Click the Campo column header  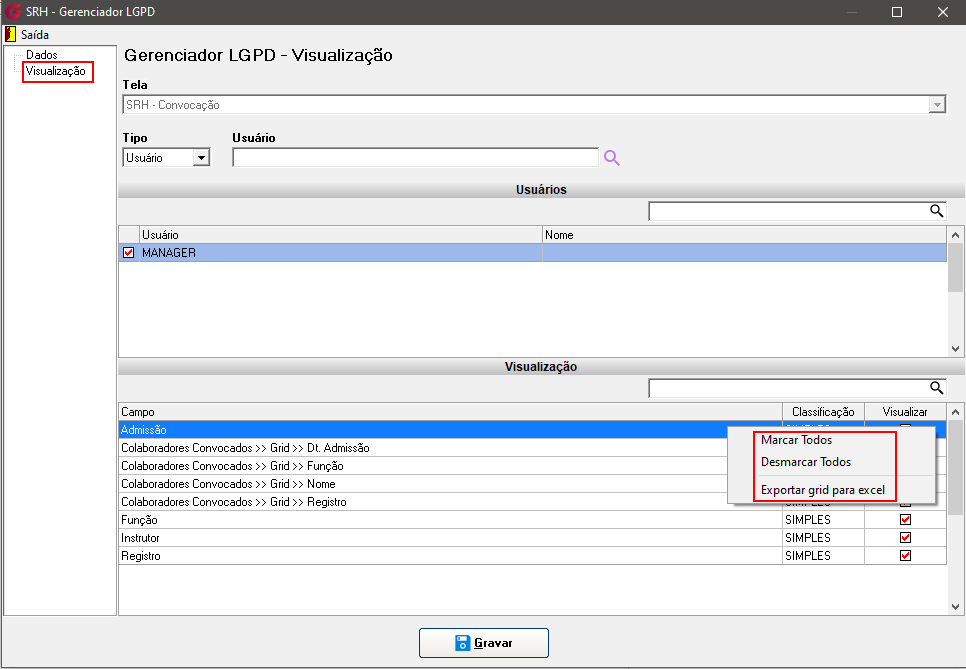coord(450,412)
